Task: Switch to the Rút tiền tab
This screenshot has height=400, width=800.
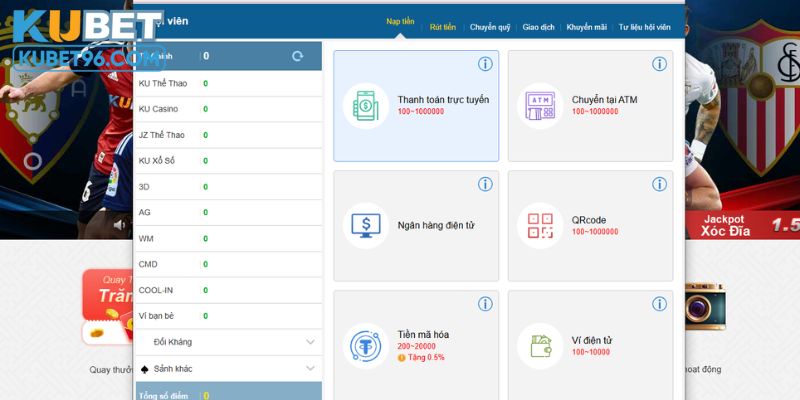Action: click(x=443, y=28)
